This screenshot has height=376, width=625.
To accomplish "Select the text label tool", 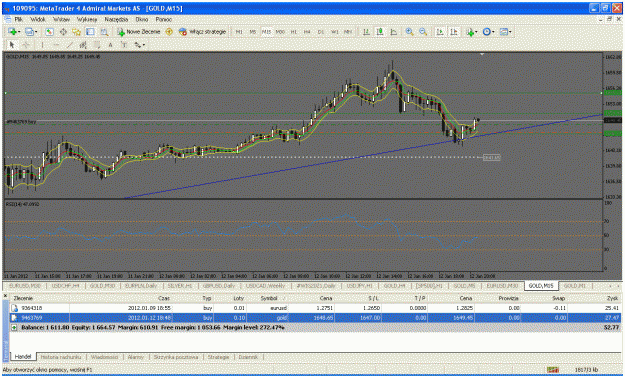I will (x=124, y=45).
